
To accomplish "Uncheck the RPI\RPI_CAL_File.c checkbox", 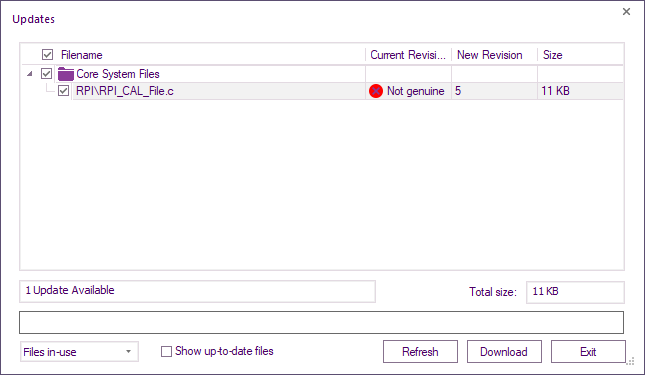I will click(63, 91).
